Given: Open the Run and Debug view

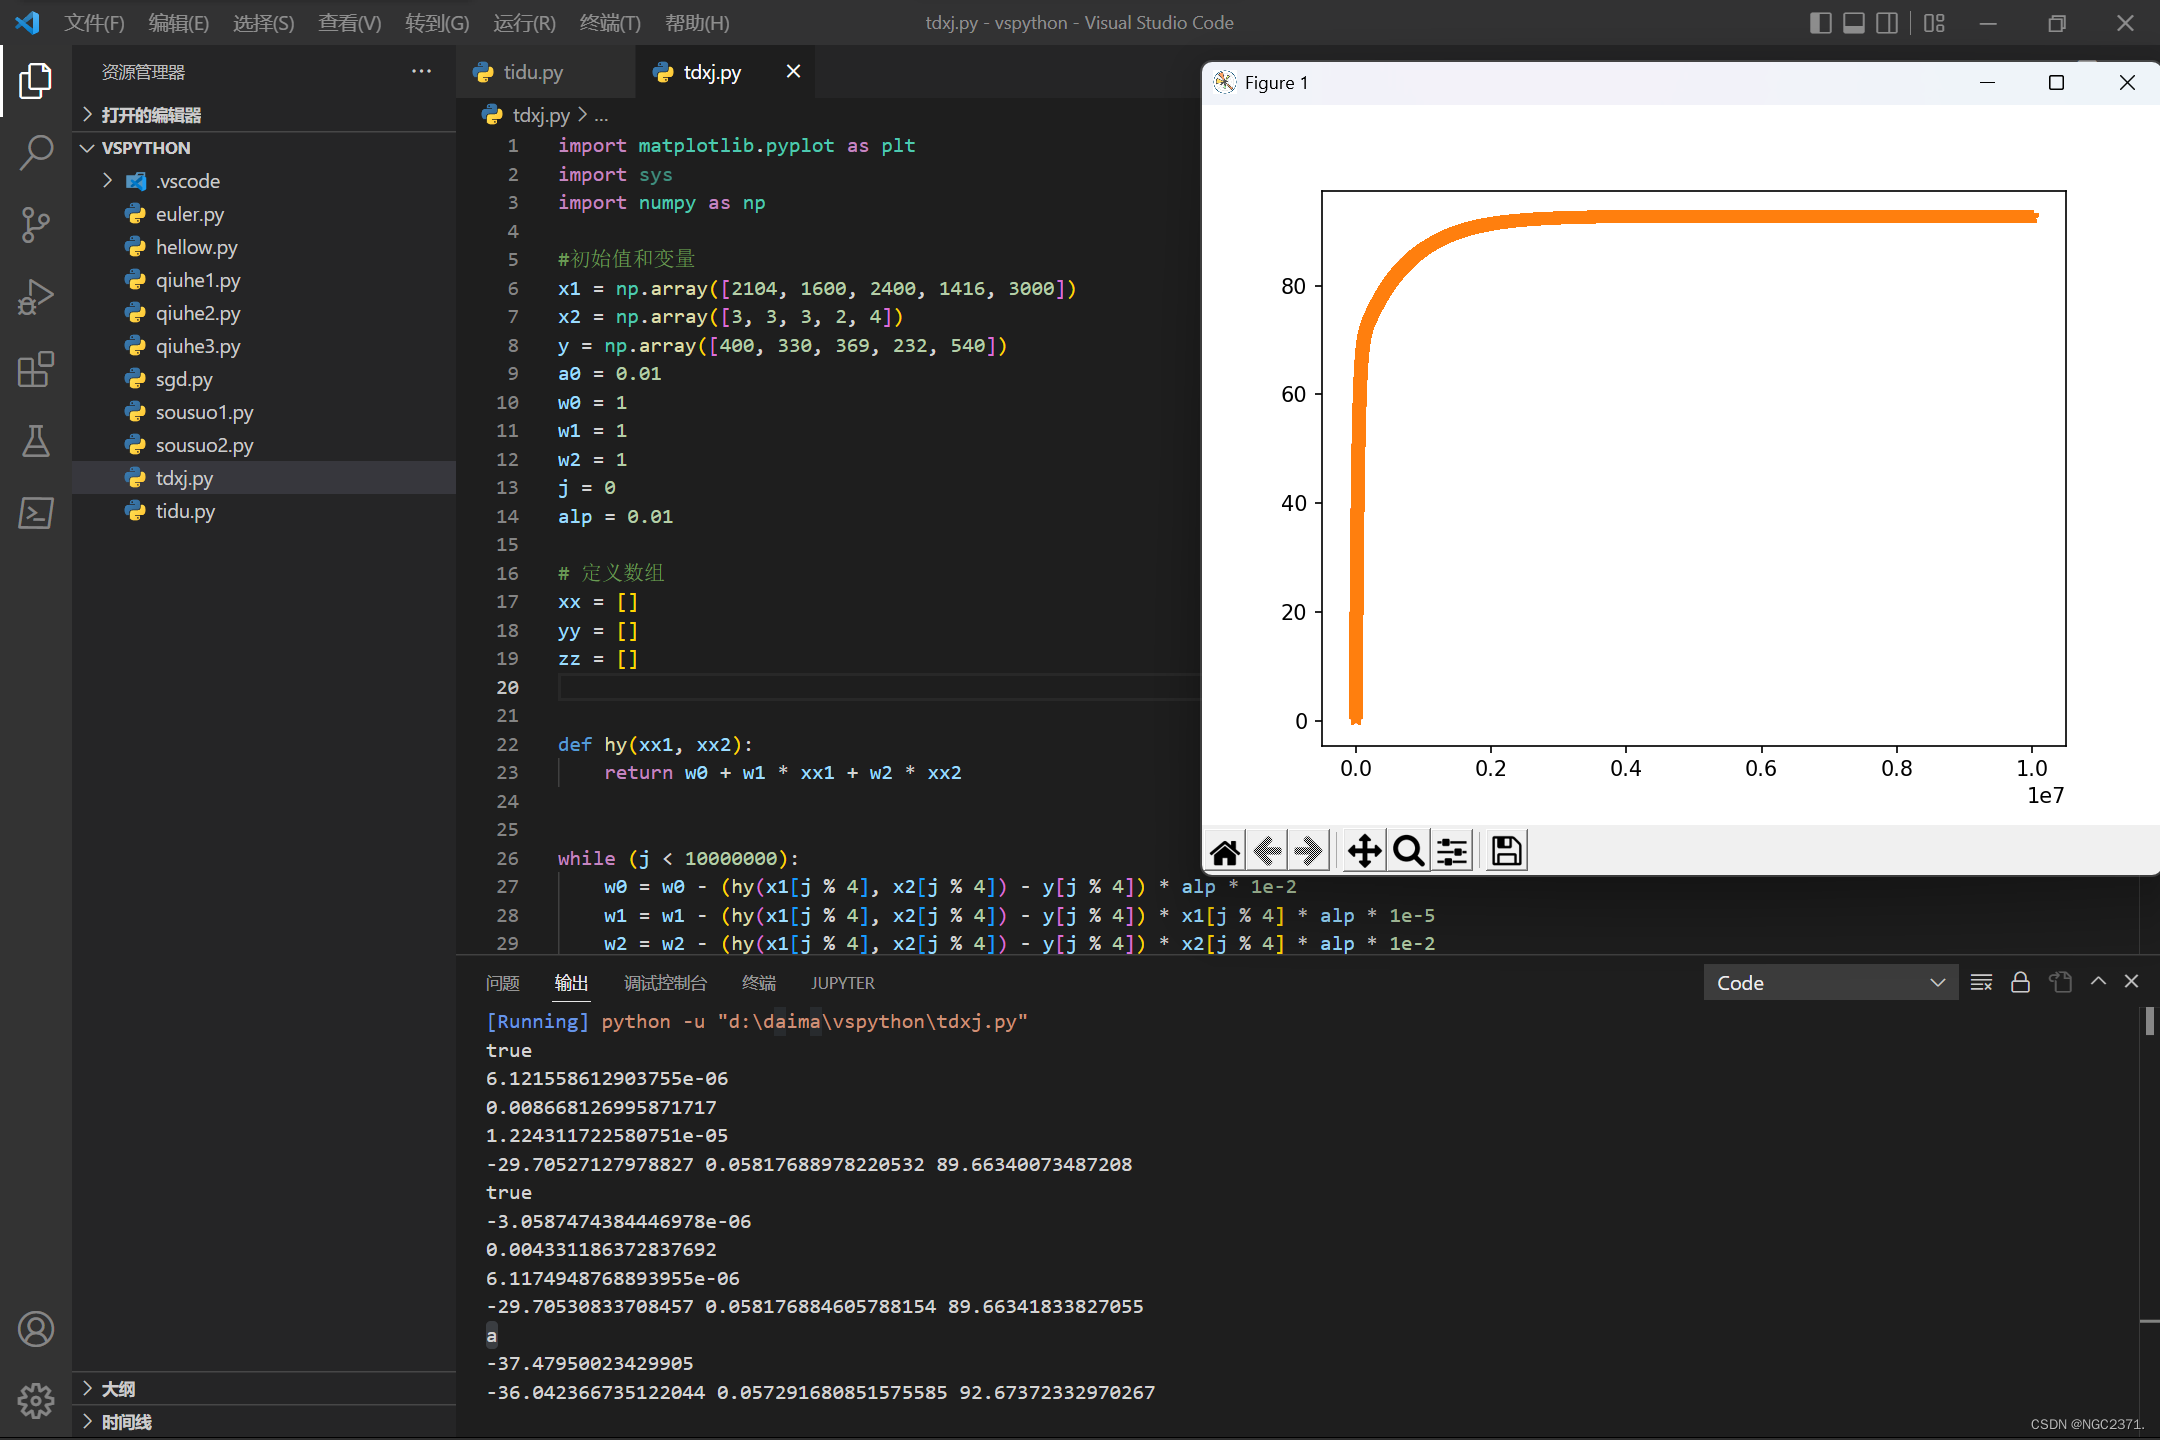Looking at the screenshot, I should coord(36,297).
